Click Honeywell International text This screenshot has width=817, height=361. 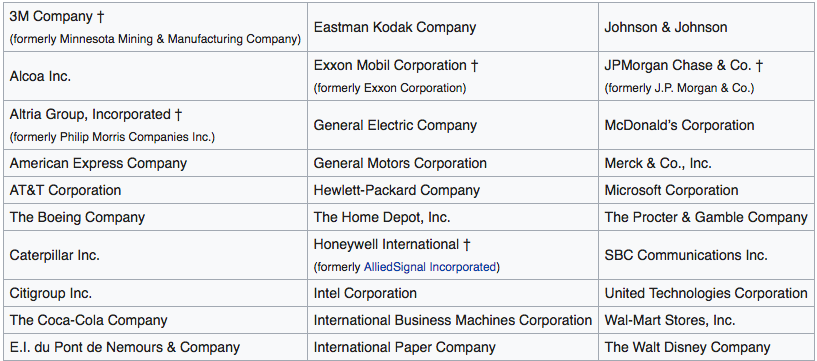pyautogui.click(x=387, y=244)
